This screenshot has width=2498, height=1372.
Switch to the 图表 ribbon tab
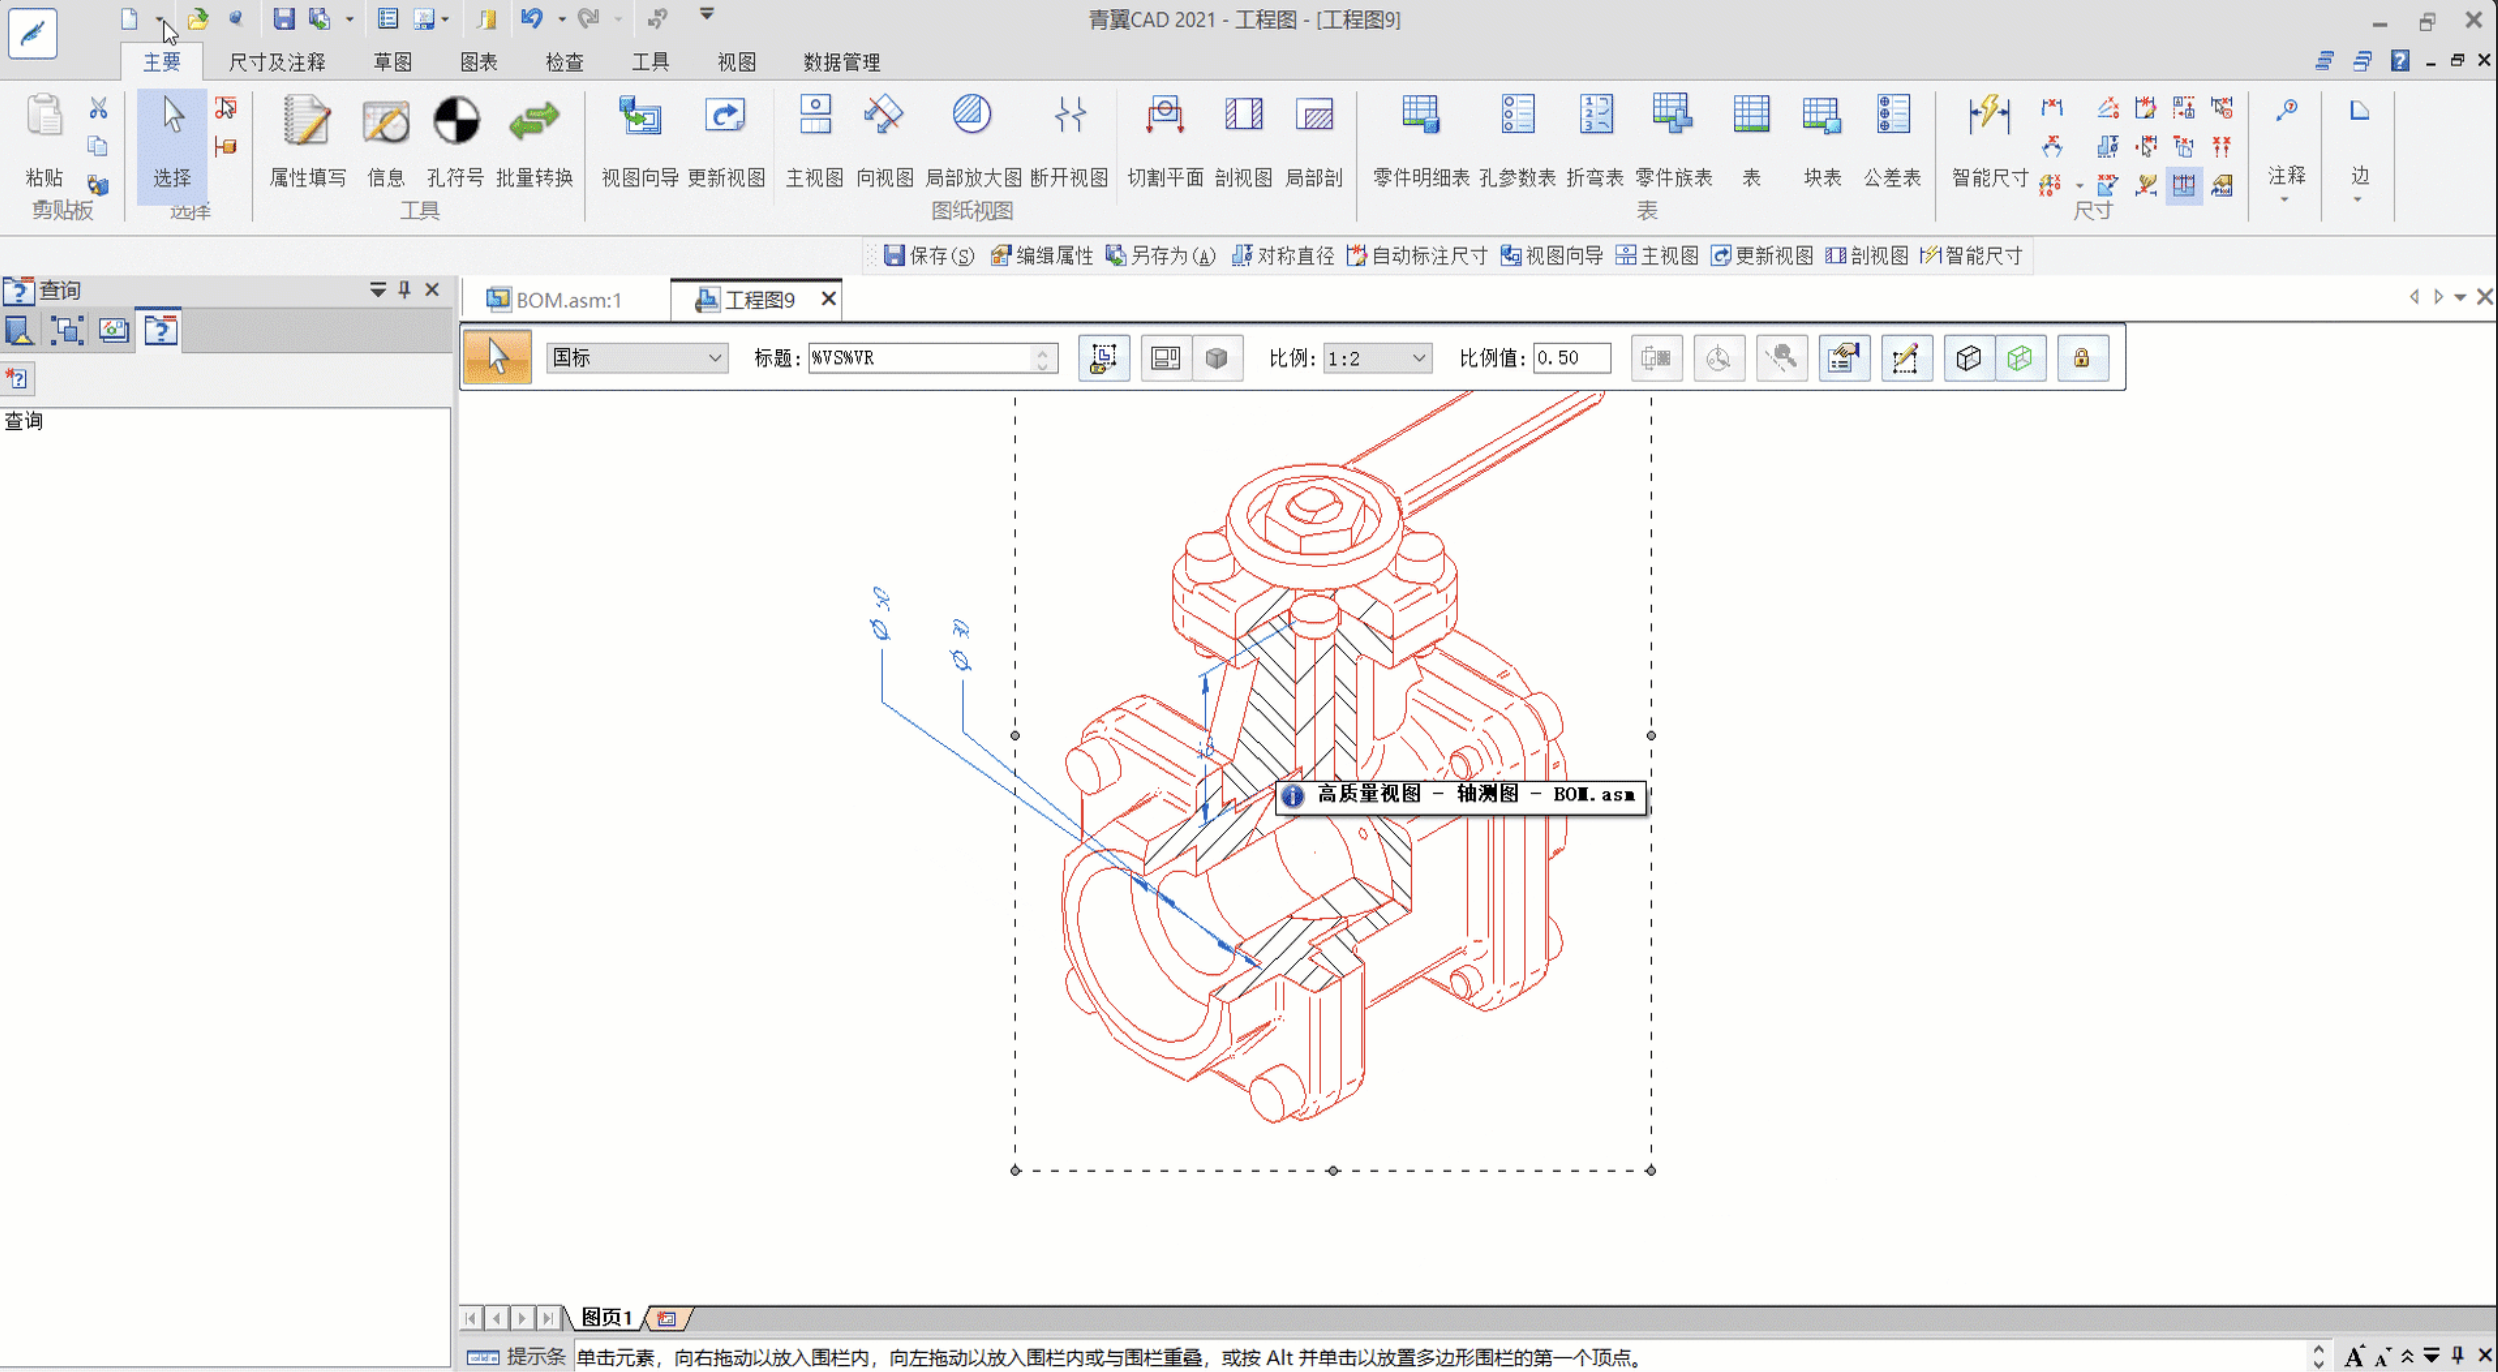478,62
